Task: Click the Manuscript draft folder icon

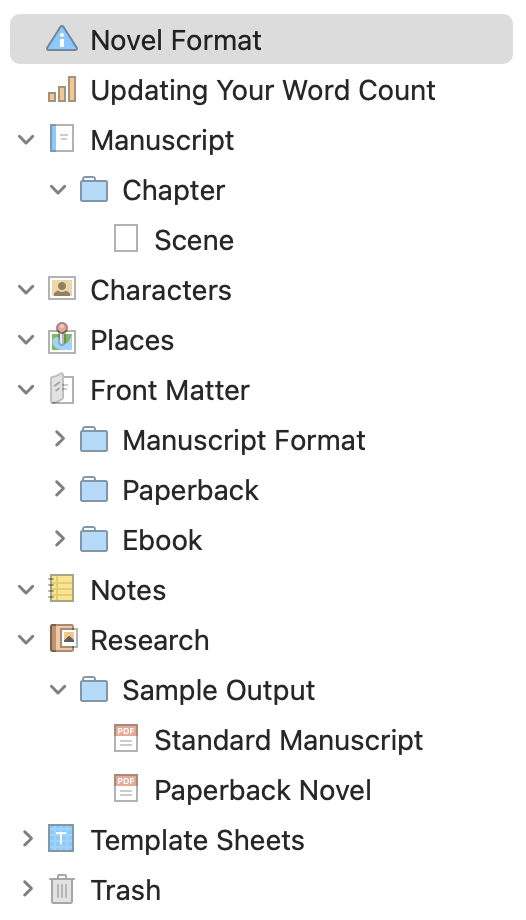Action: pos(62,139)
